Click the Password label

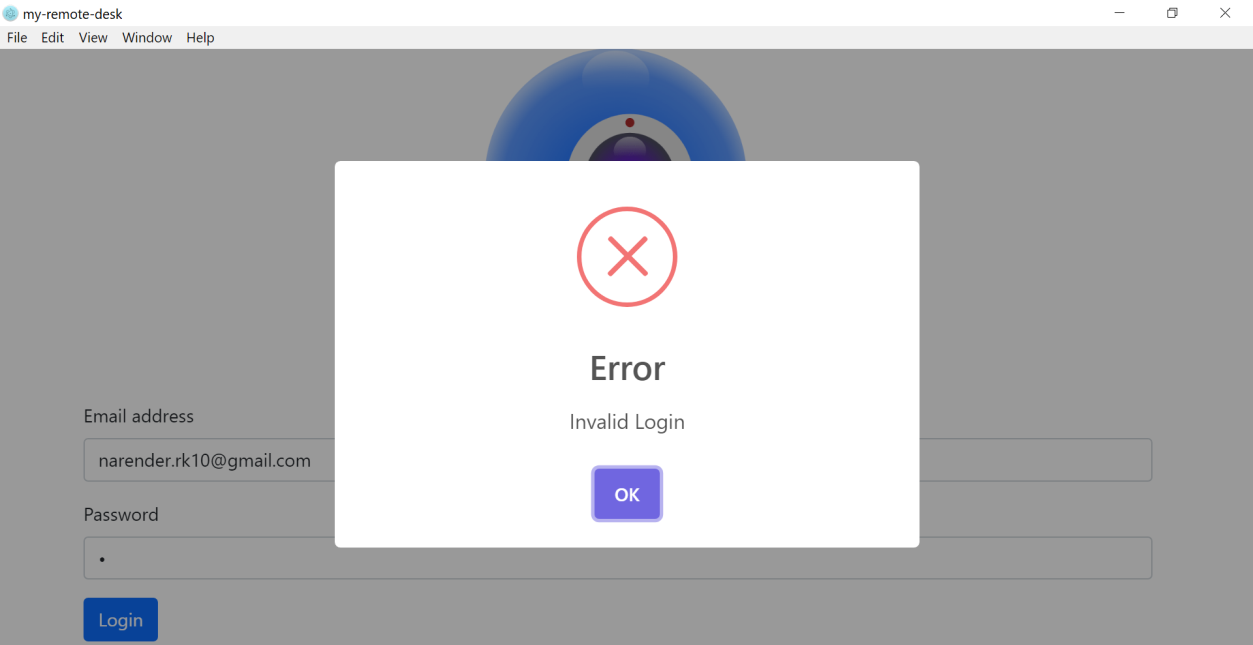(121, 515)
